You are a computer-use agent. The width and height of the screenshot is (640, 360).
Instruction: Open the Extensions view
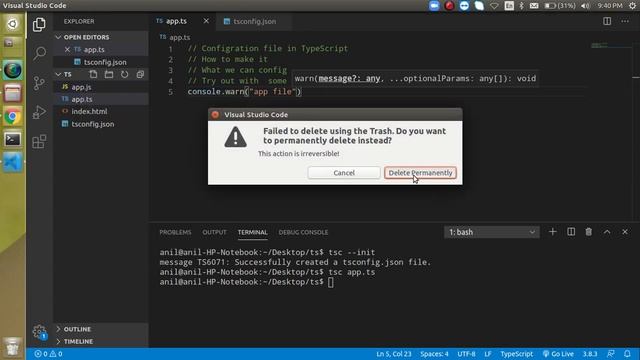pos(39,142)
